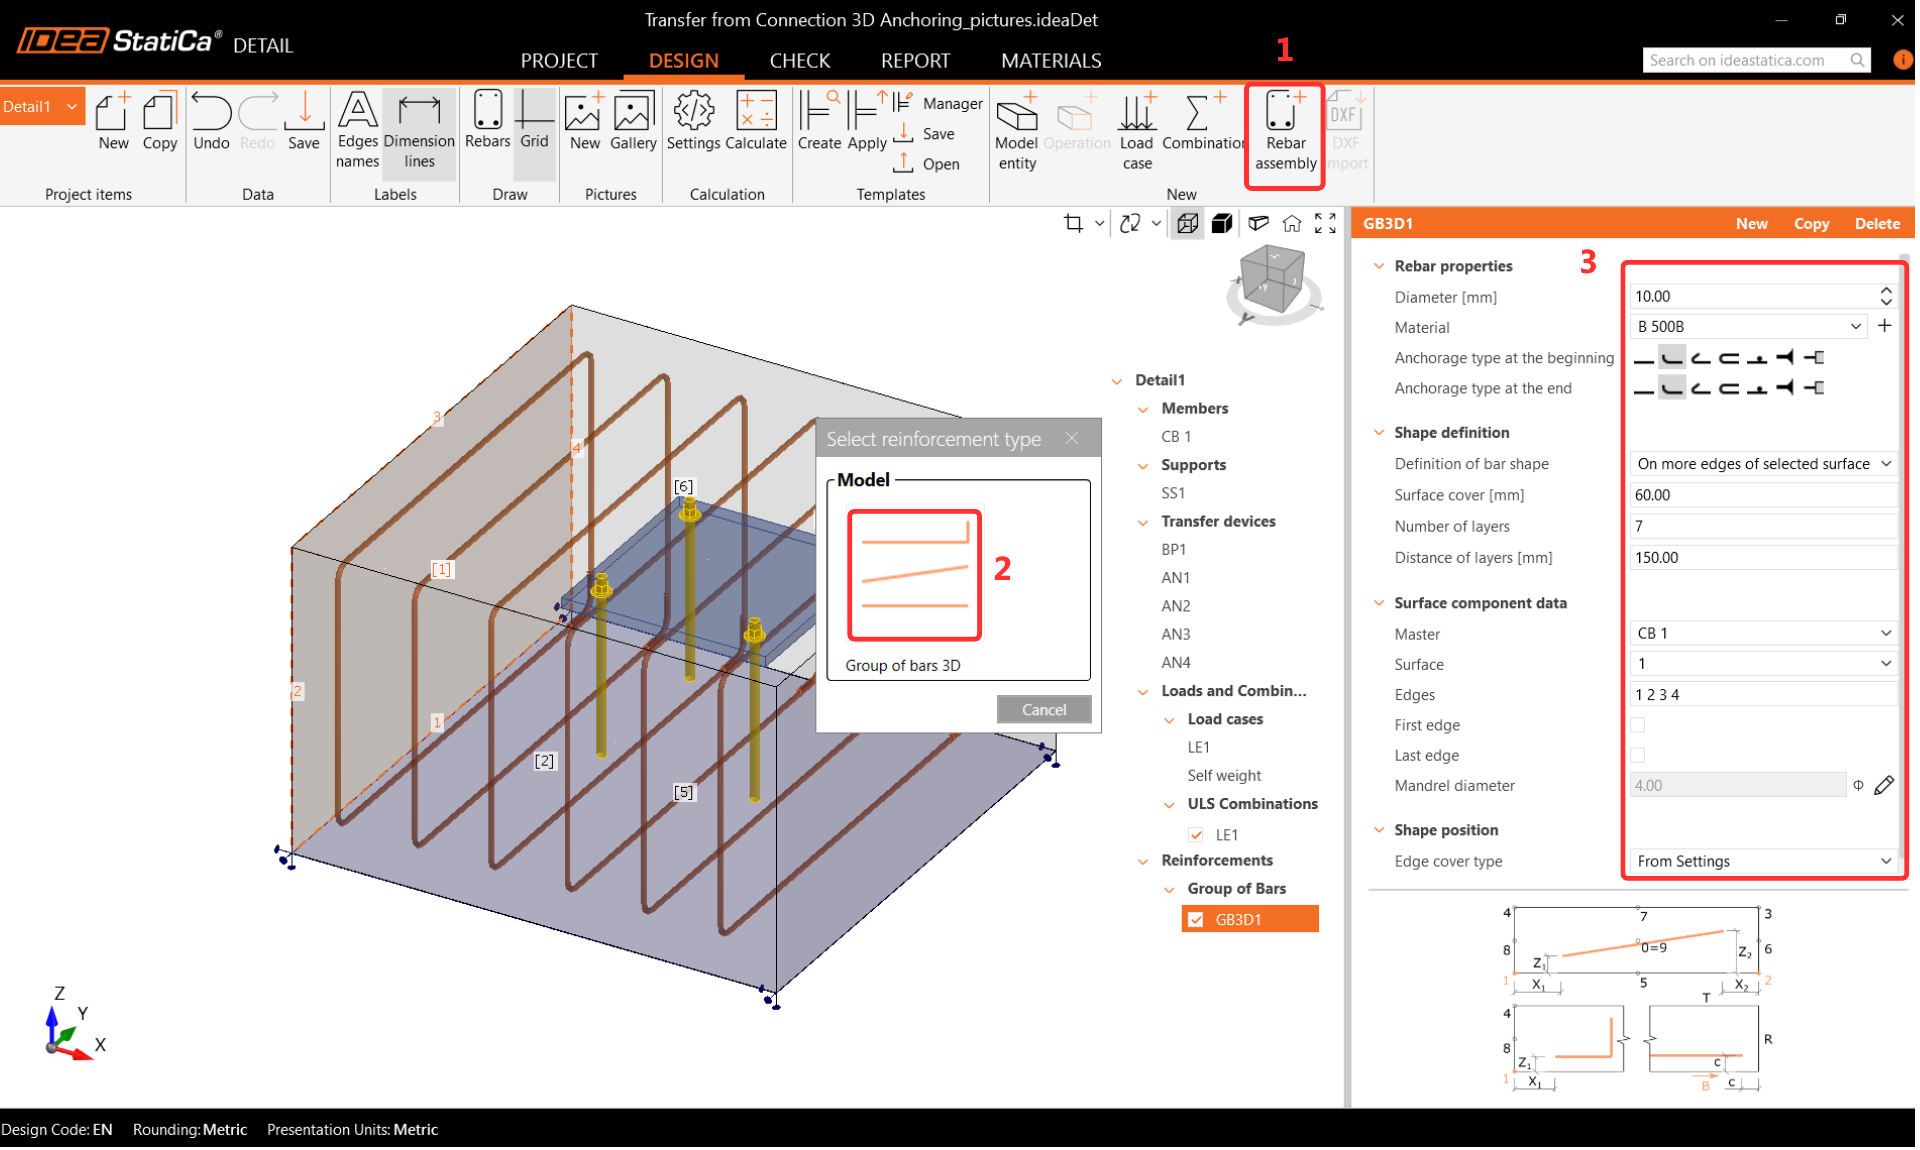Viewport: 1920px width, 1150px height.
Task: Collapse the Transfer devices tree node
Action: [1143, 522]
